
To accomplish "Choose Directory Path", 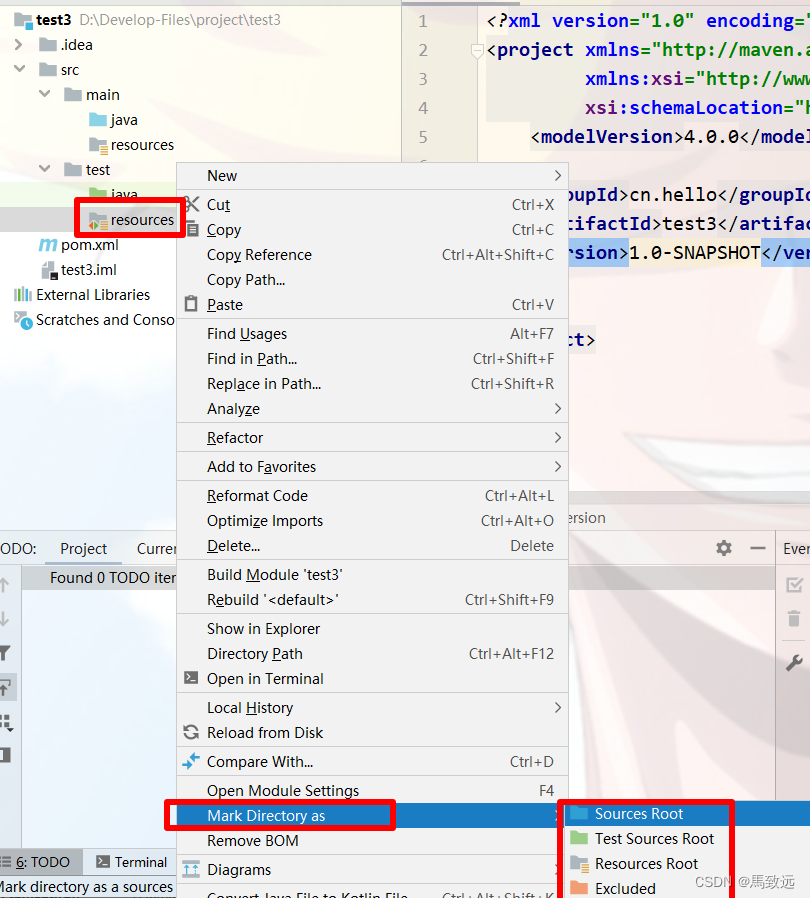I will coord(372,654).
